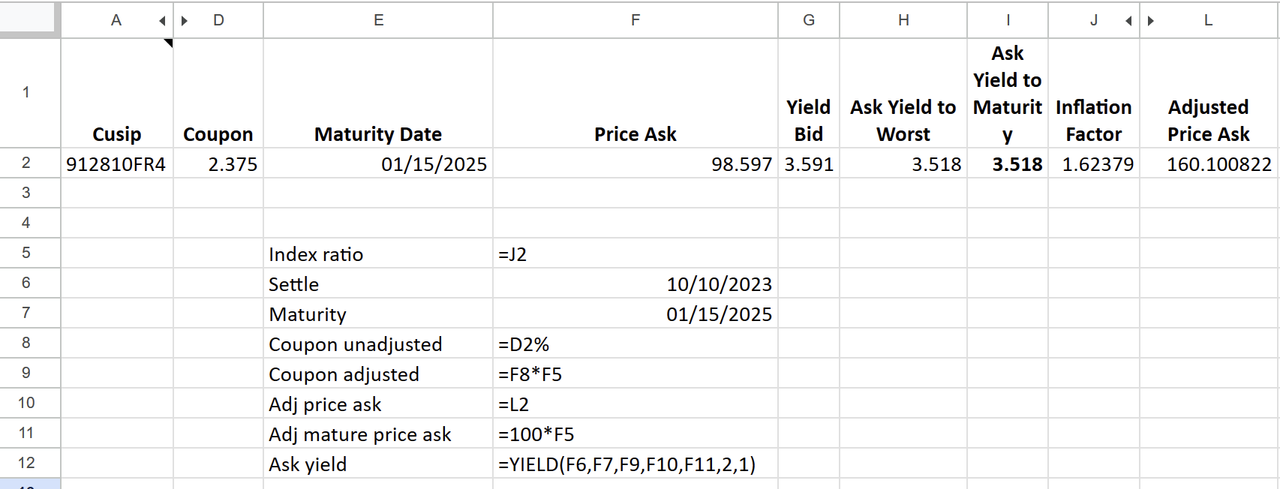Click the Yield Bid value 3.591
1280x489 pixels.
808,164
